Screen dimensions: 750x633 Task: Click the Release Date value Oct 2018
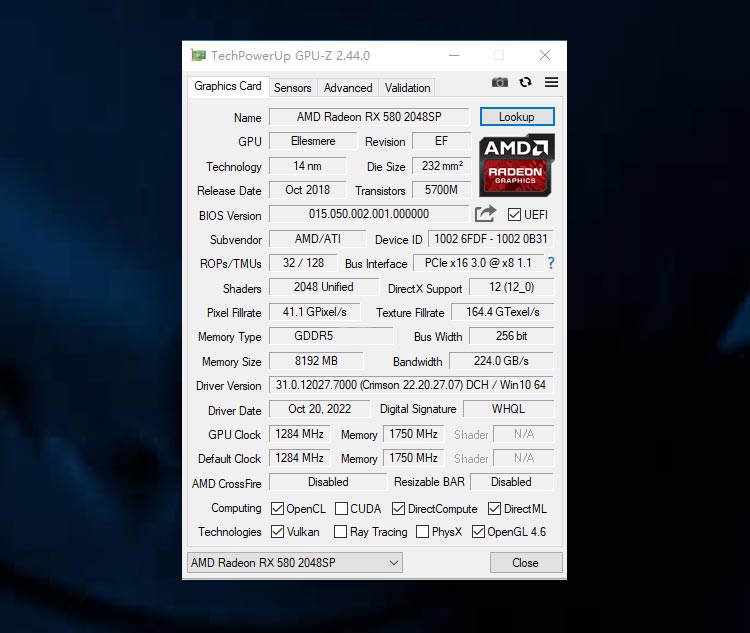pos(307,190)
